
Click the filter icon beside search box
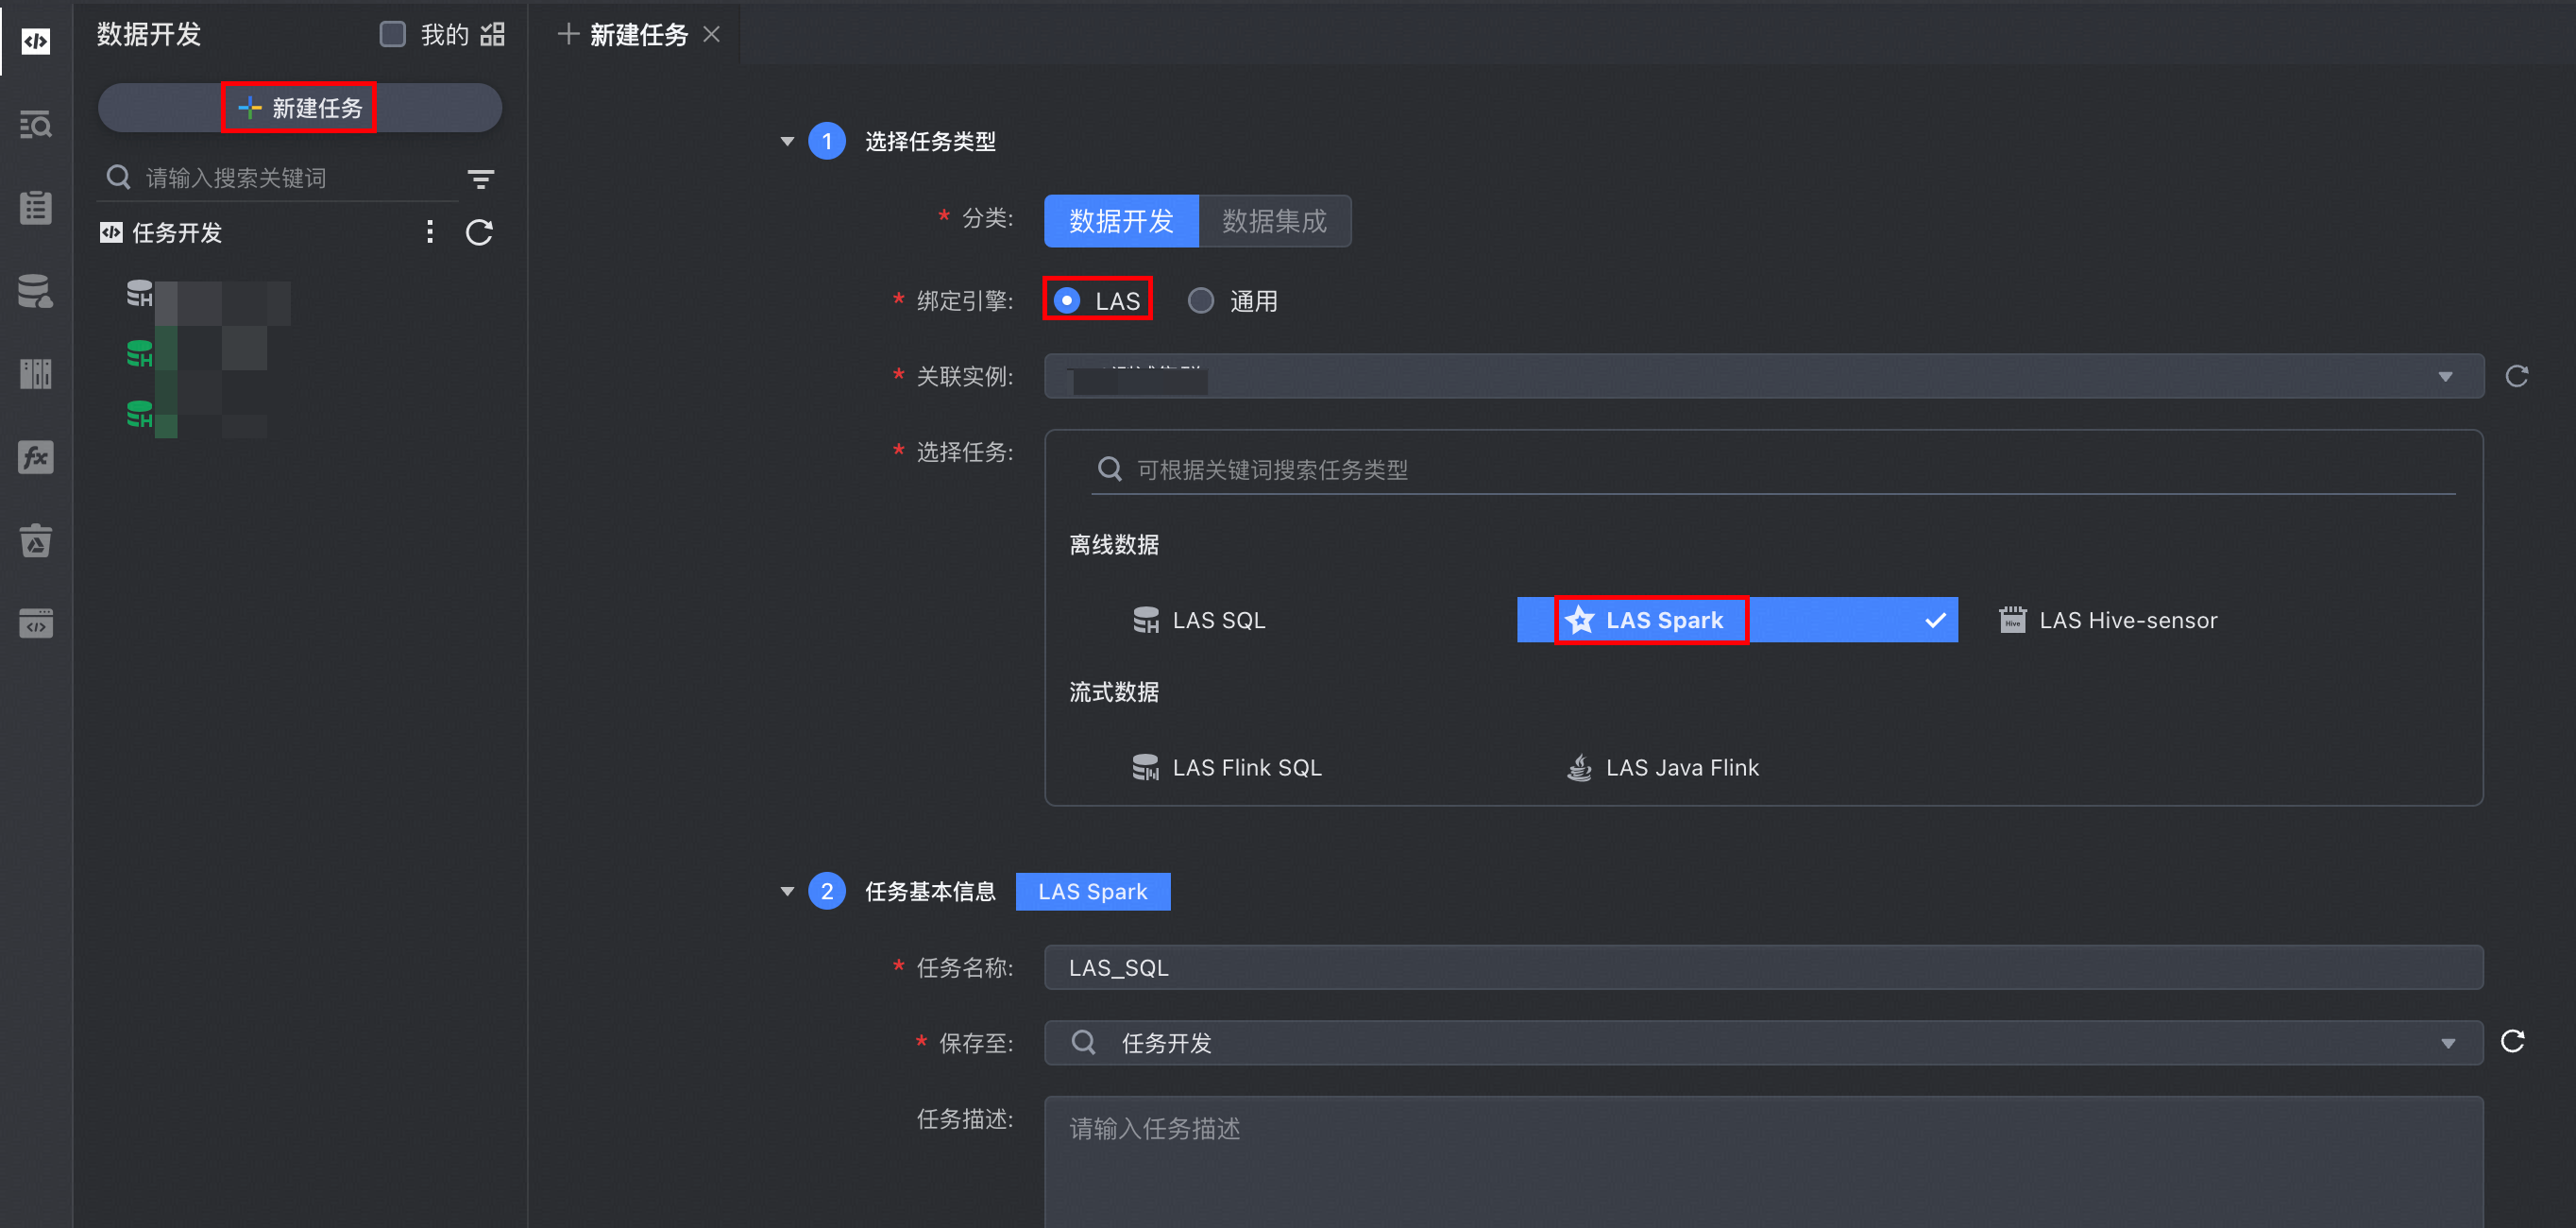tap(481, 179)
